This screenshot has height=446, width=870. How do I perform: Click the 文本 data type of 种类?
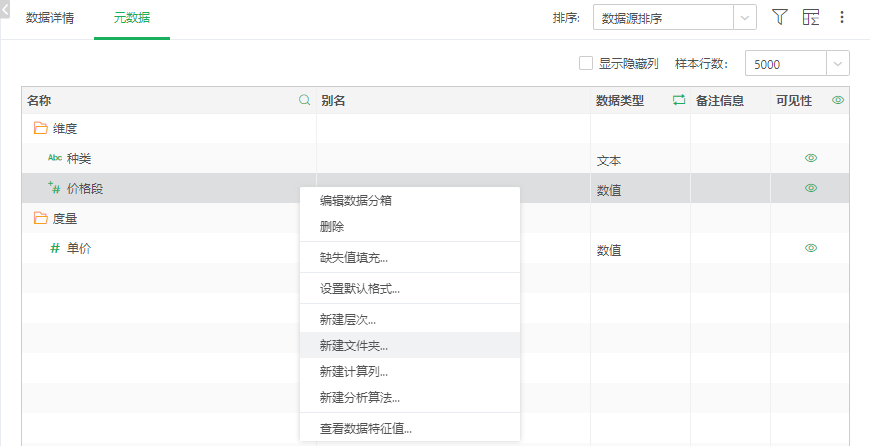coord(609,161)
